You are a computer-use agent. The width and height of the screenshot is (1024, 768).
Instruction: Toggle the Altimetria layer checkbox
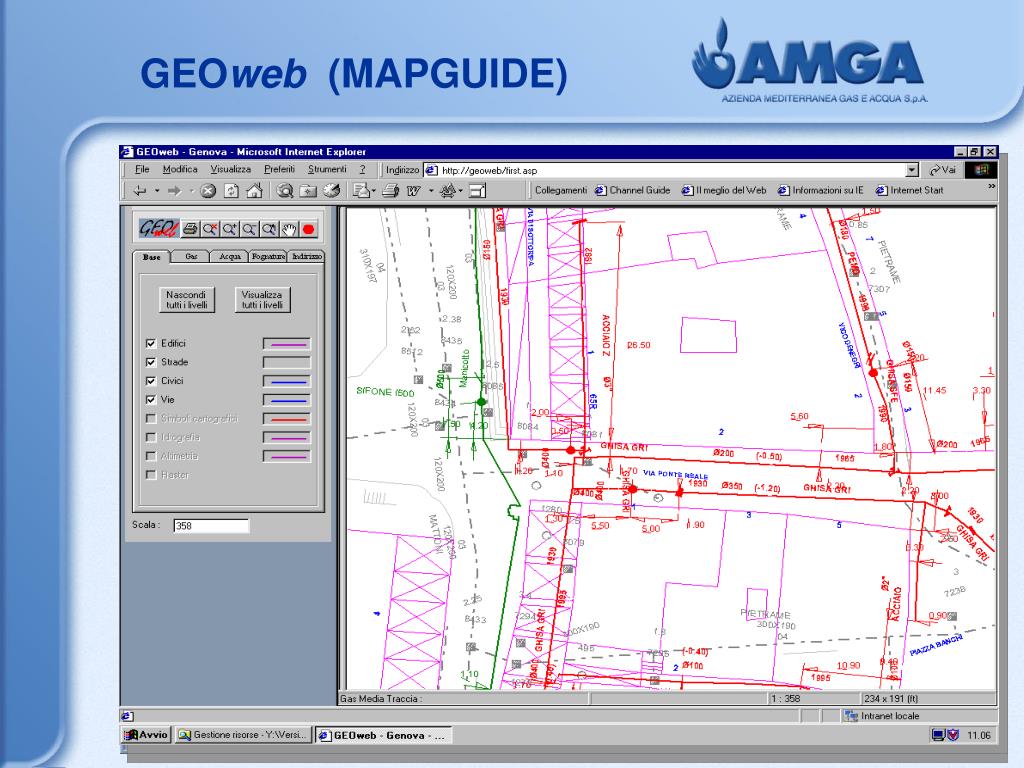(x=151, y=456)
